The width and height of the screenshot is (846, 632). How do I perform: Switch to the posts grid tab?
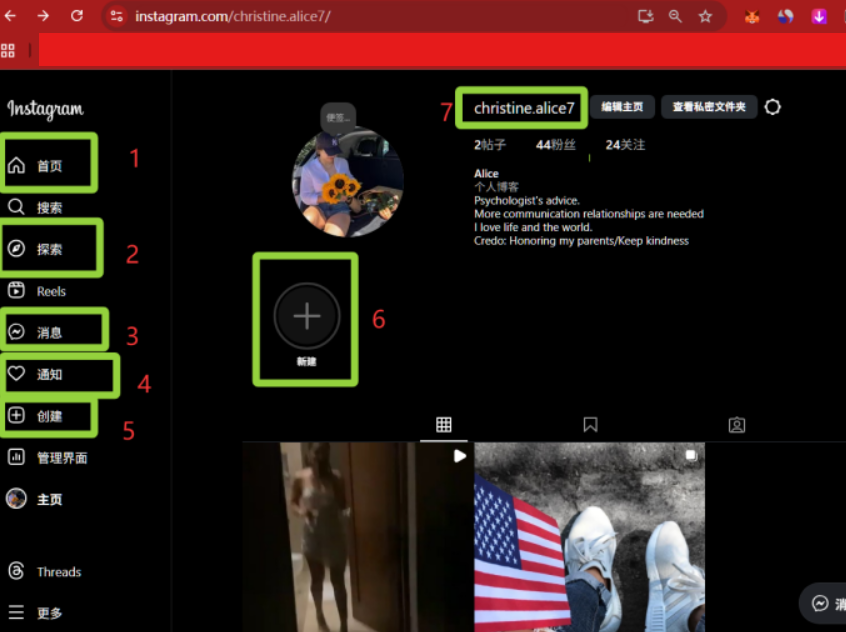coord(444,425)
